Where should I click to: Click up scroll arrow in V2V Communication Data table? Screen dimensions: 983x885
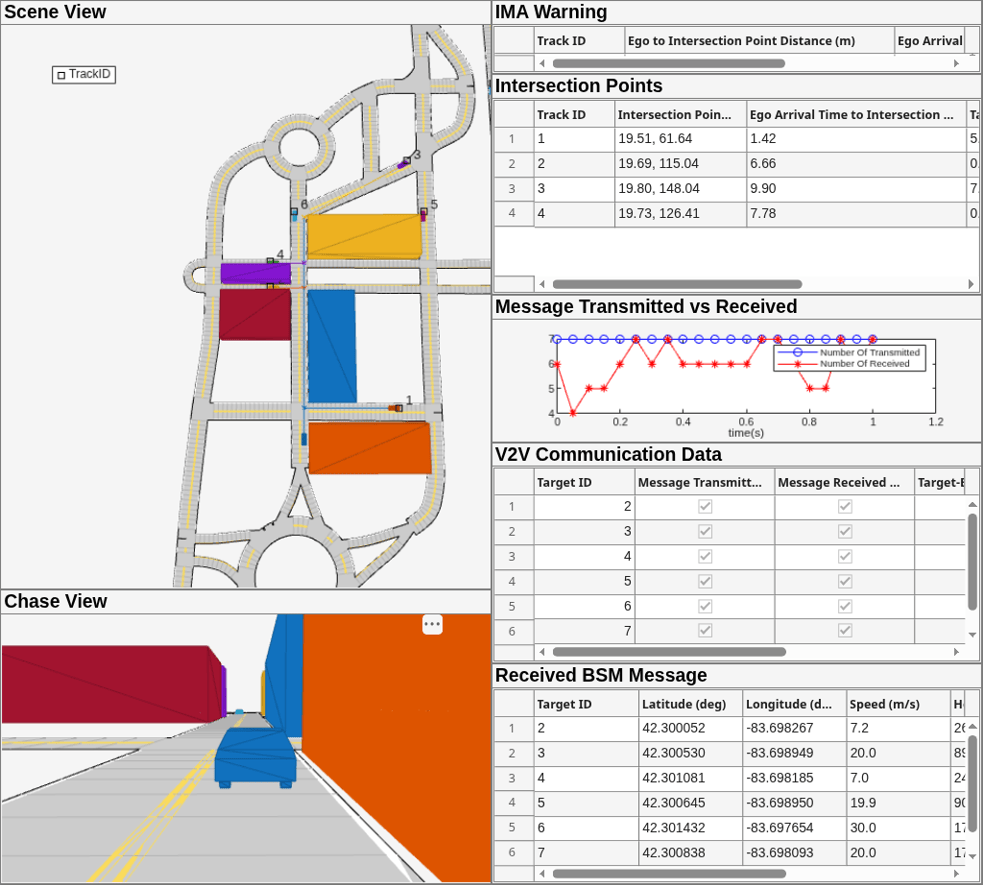coord(972,505)
